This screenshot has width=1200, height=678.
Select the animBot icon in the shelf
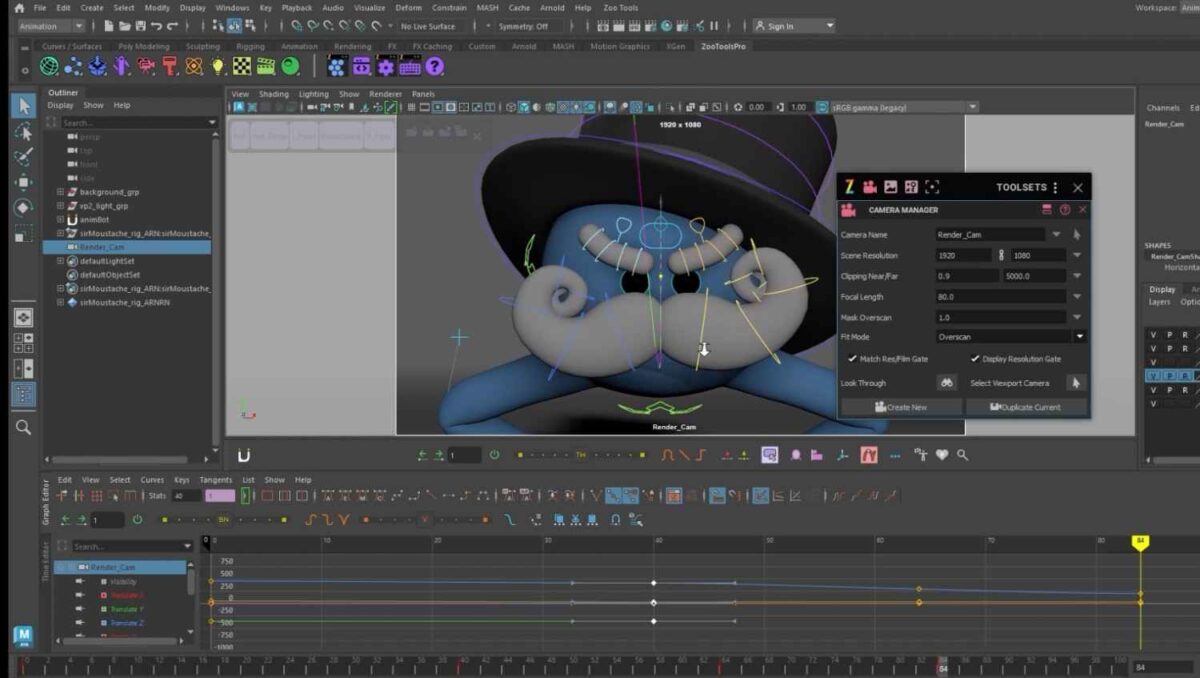[335, 68]
